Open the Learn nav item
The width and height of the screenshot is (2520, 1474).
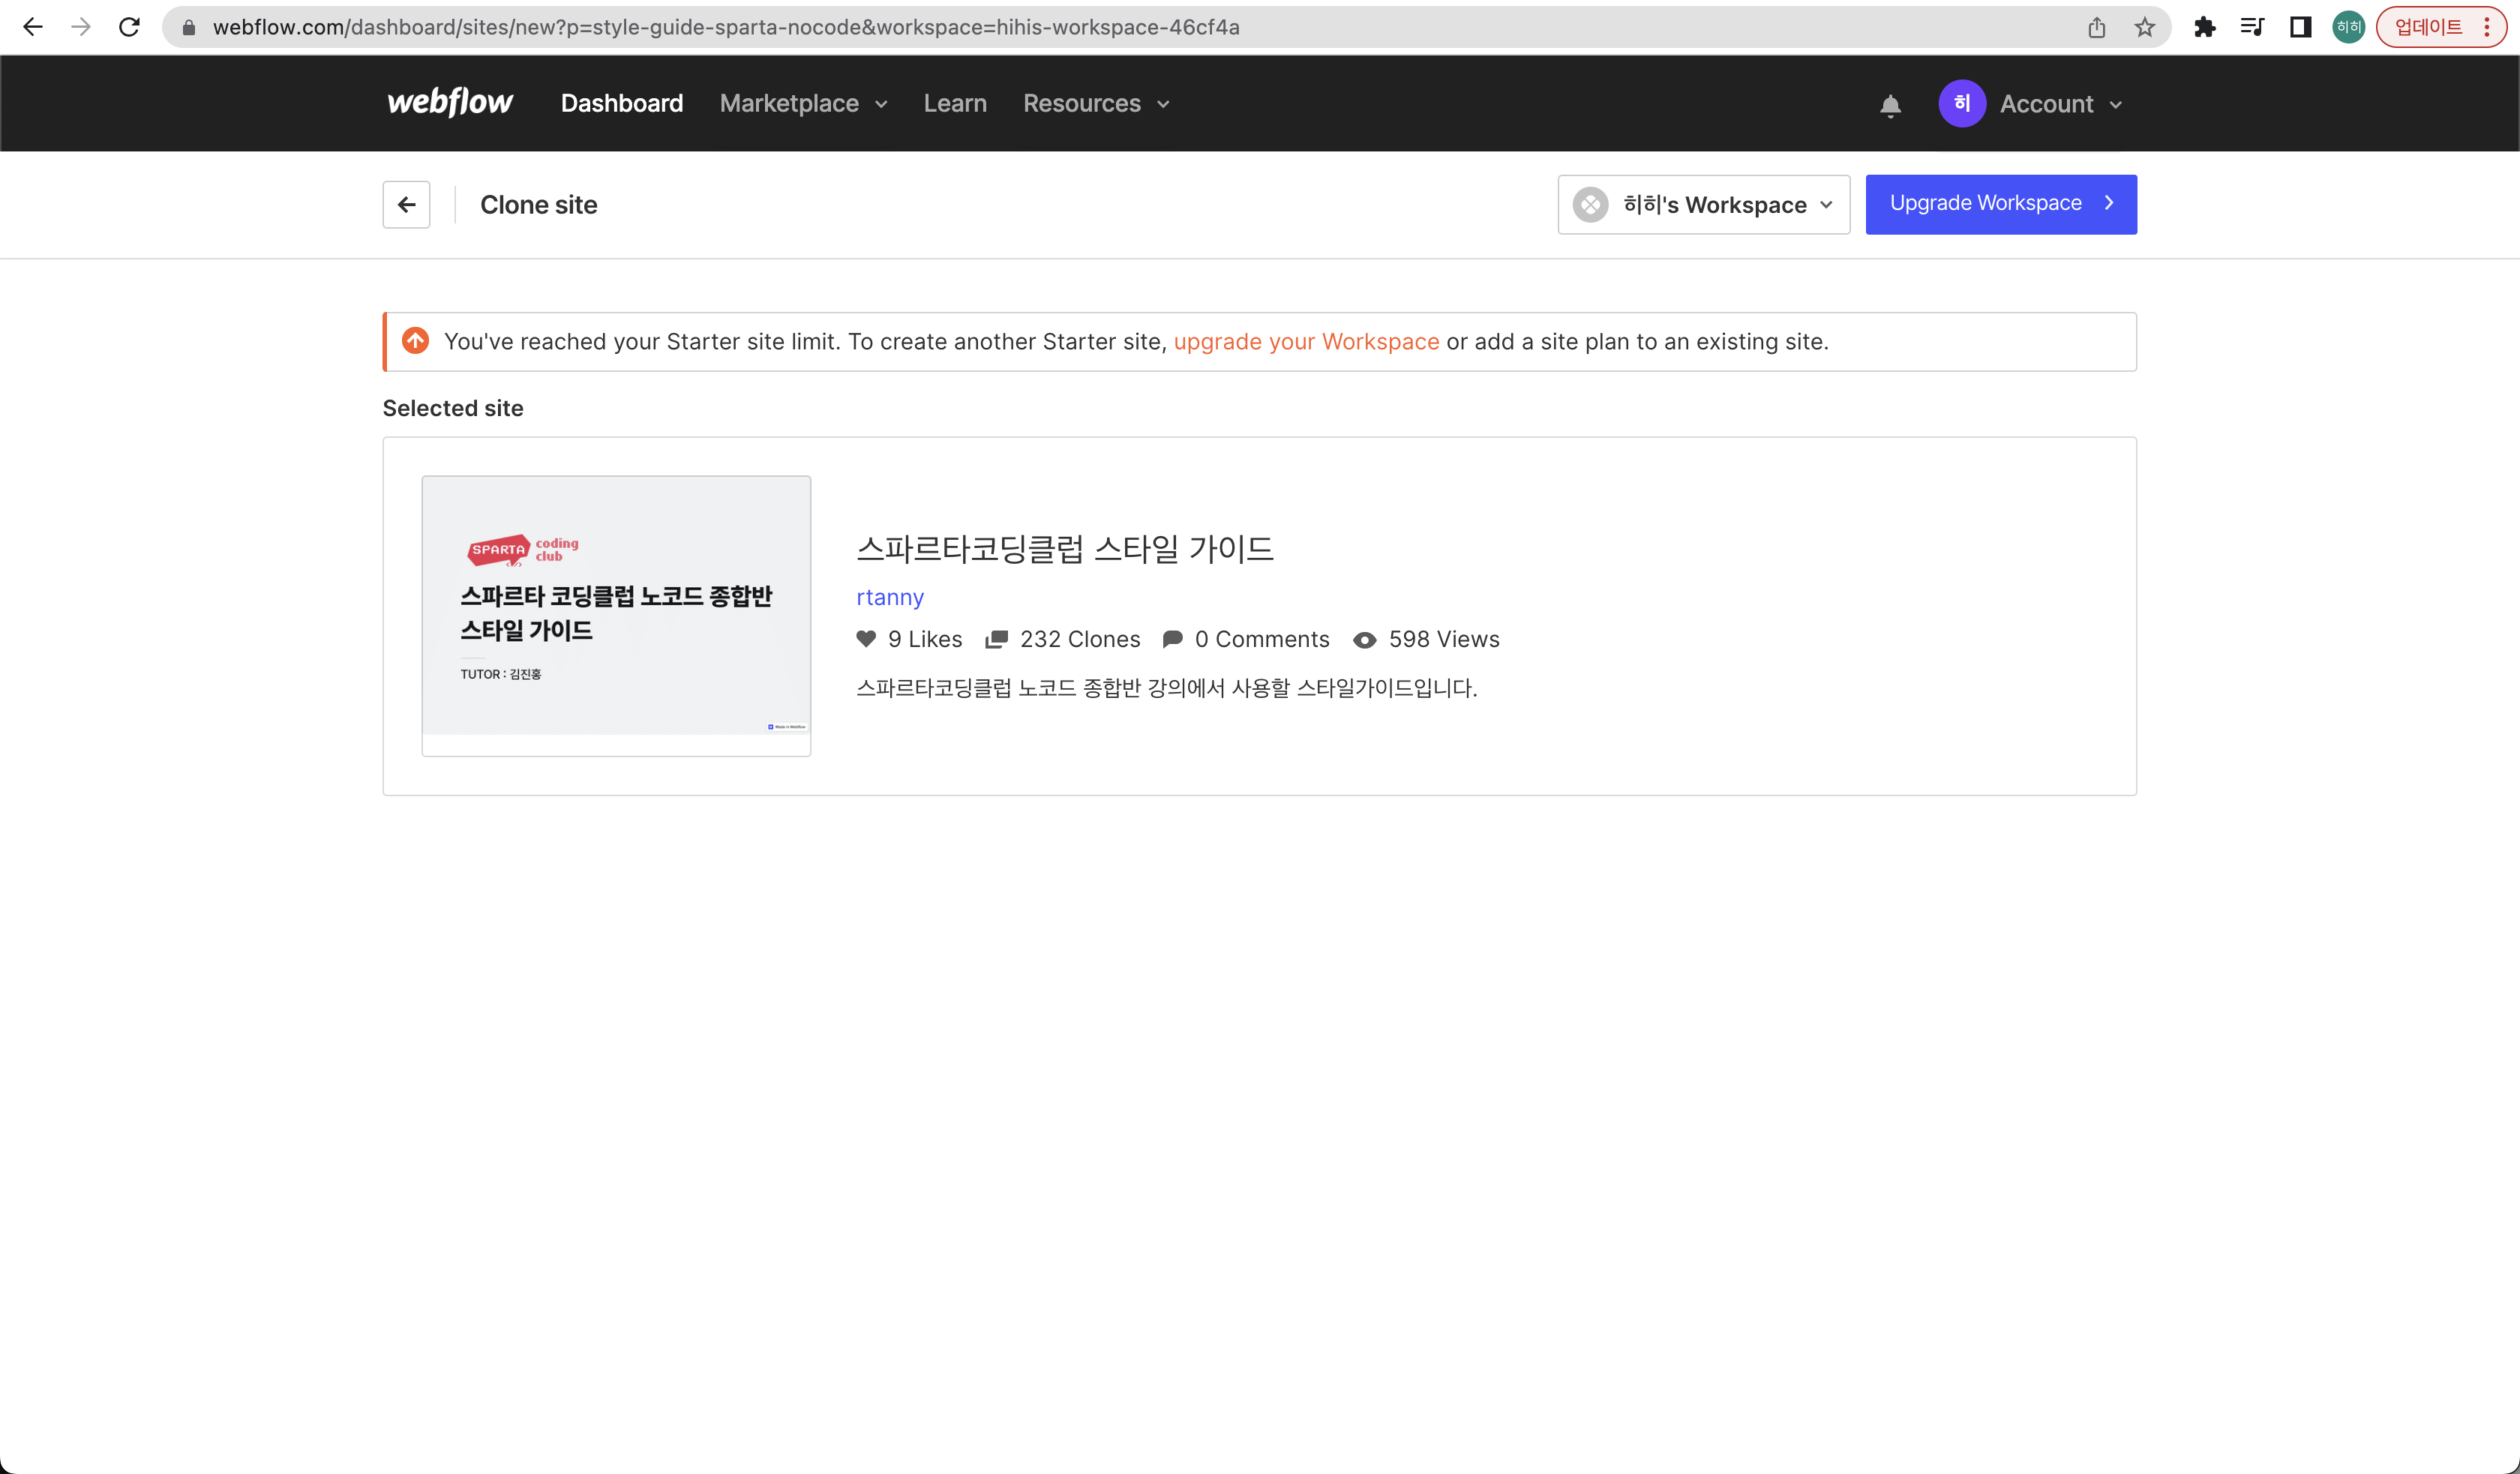pos(955,103)
